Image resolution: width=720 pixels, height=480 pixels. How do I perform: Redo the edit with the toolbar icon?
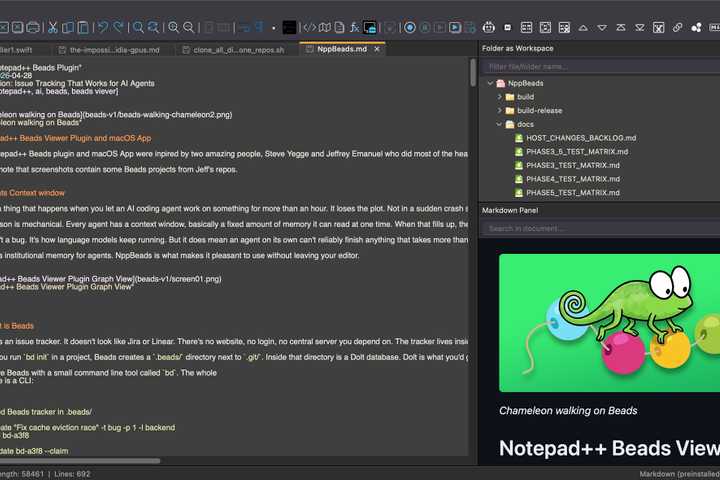[x=118, y=27]
